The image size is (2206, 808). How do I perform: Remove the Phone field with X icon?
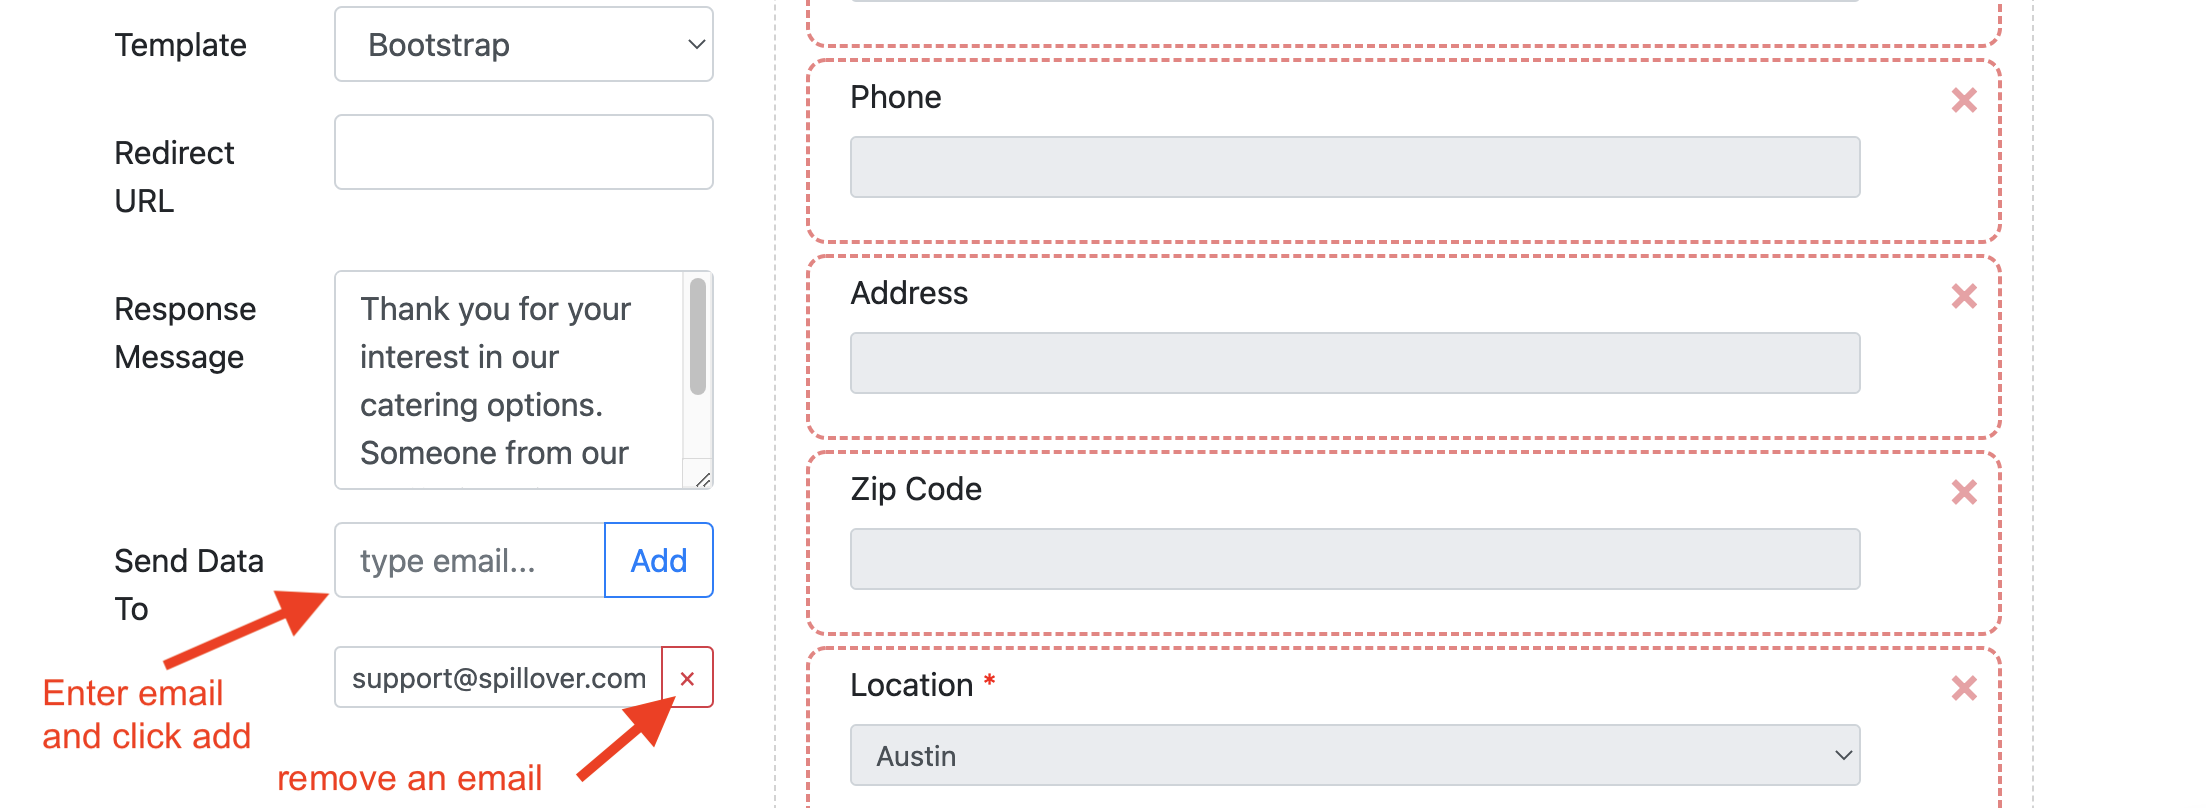tap(1964, 100)
